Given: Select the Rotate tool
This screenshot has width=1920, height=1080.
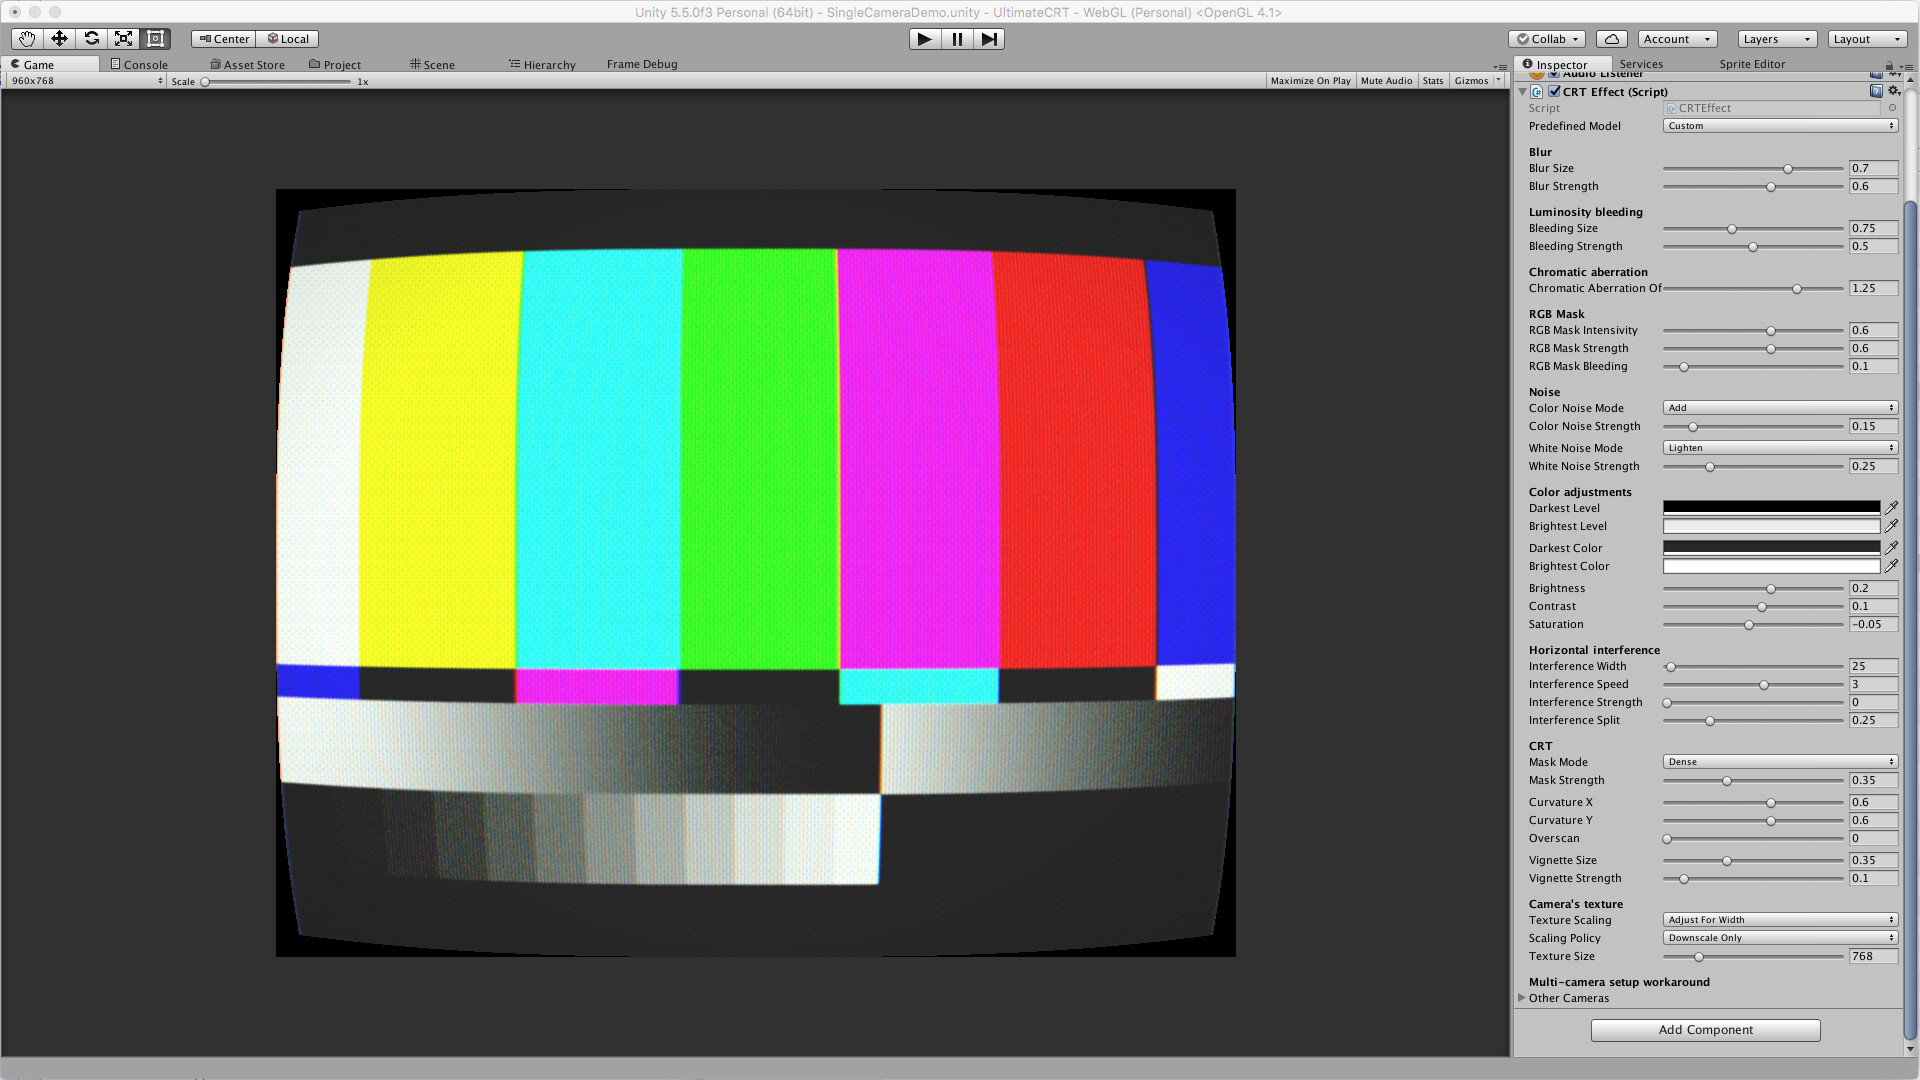Looking at the screenshot, I should click(x=92, y=38).
